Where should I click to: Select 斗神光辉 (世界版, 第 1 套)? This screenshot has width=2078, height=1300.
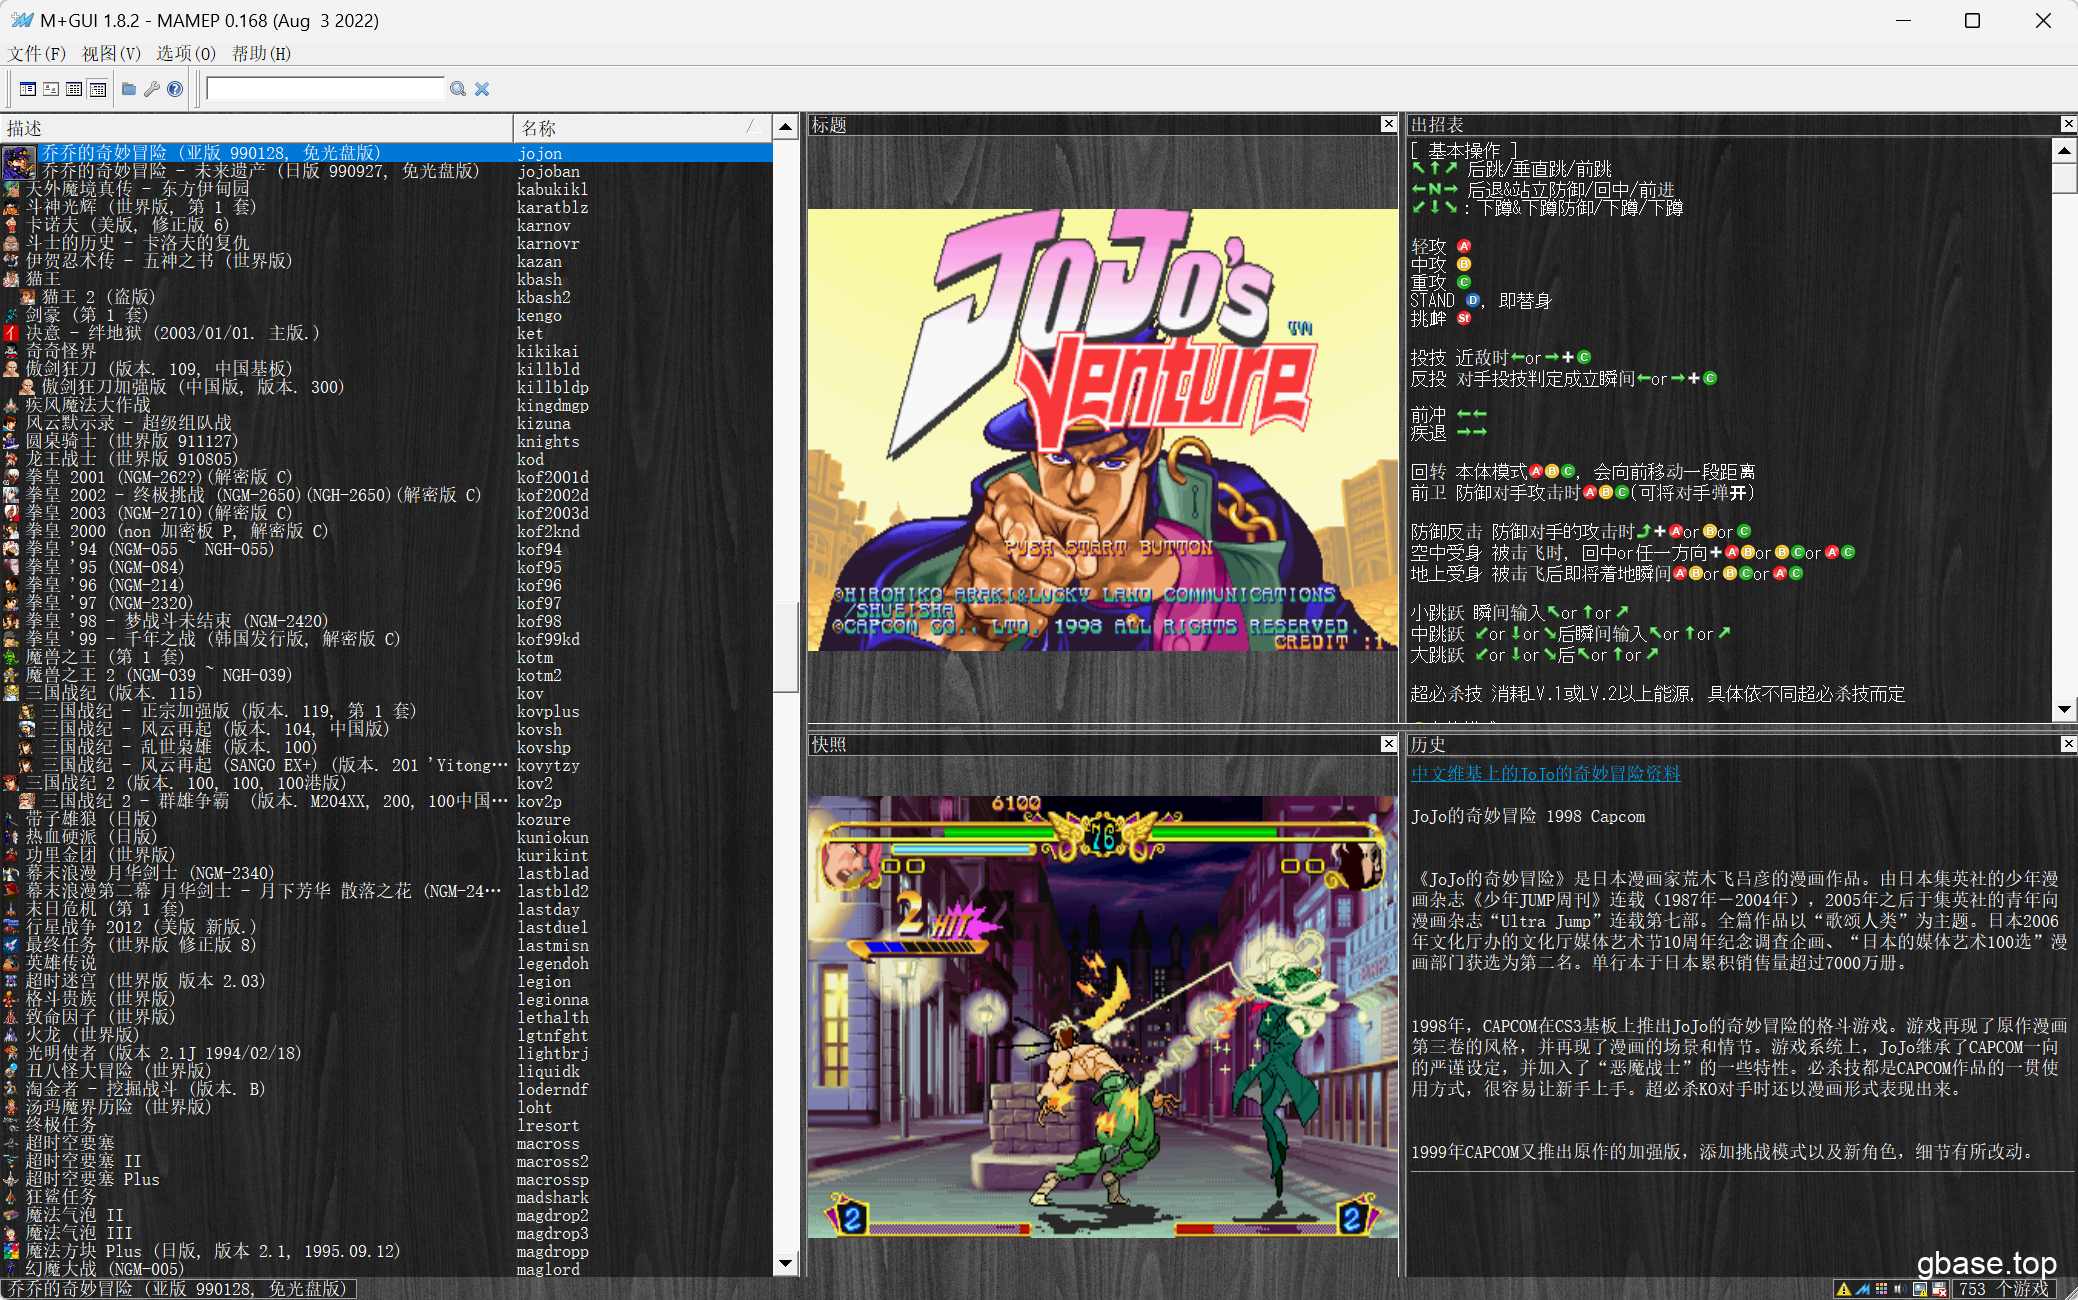pyautogui.click(x=386, y=207)
